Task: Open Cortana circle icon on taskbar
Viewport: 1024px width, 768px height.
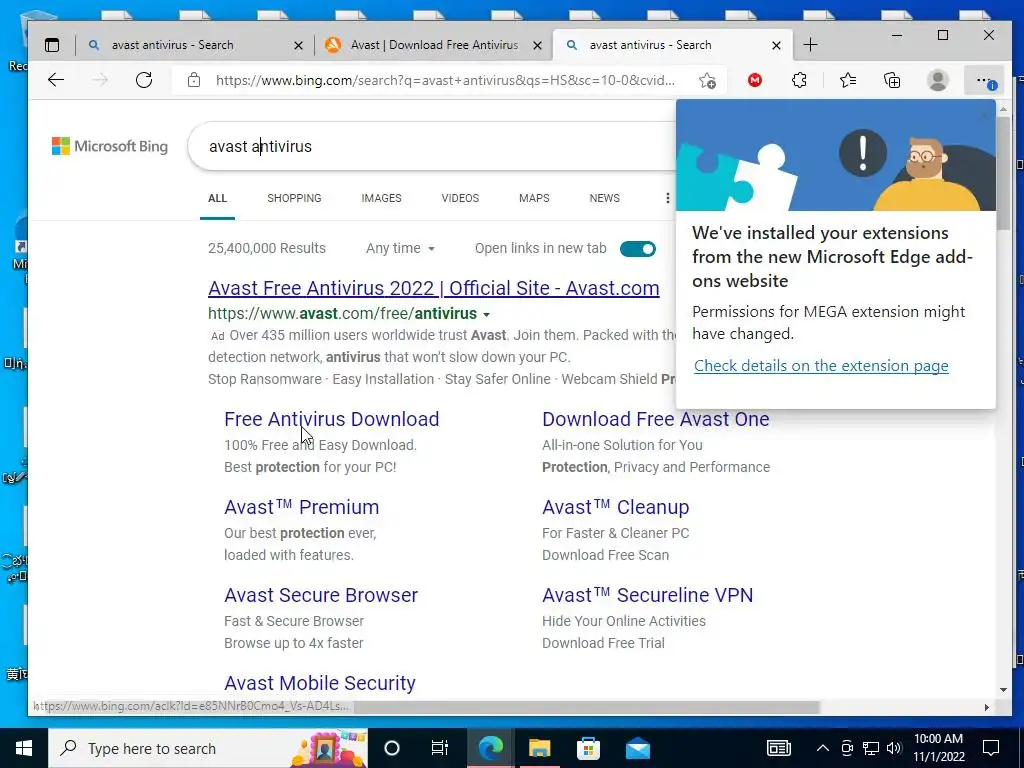Action: [392, 748]
